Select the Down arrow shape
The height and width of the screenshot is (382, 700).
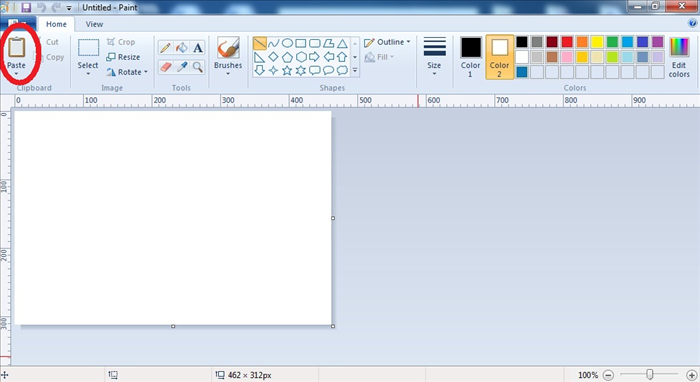tap(260, 71)
